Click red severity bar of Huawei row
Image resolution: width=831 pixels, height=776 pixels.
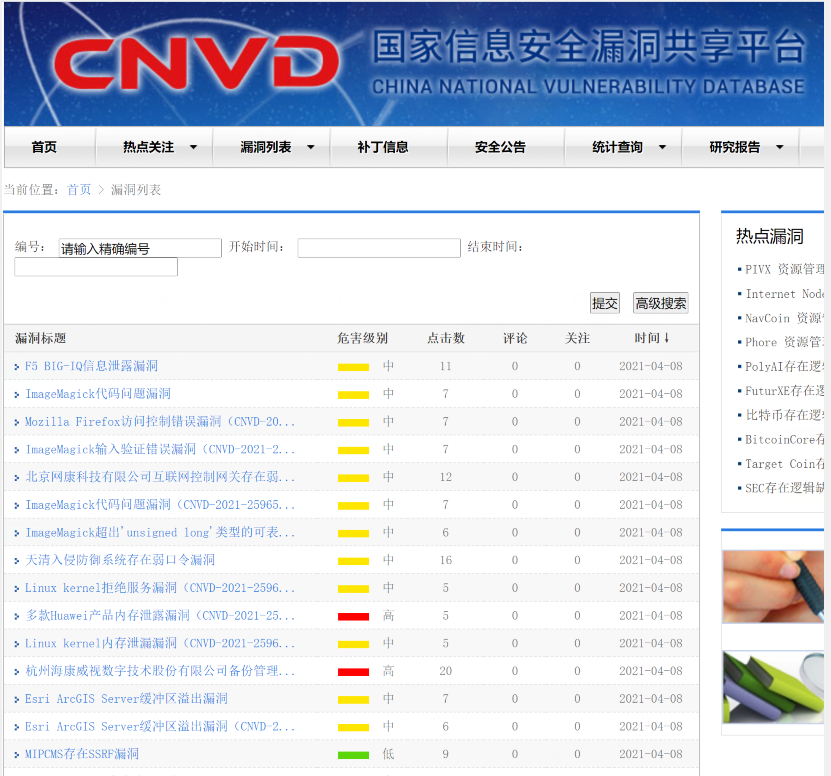click(353, 616)
